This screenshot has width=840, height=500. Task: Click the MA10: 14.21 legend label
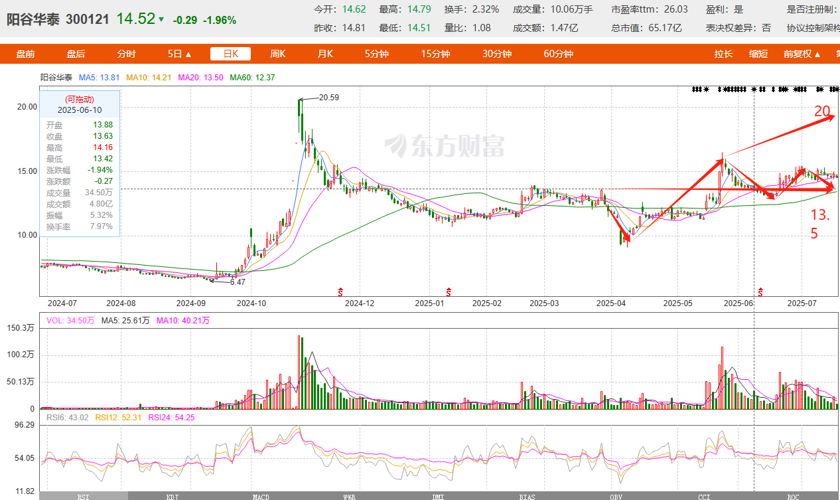[x=148, y=77]
